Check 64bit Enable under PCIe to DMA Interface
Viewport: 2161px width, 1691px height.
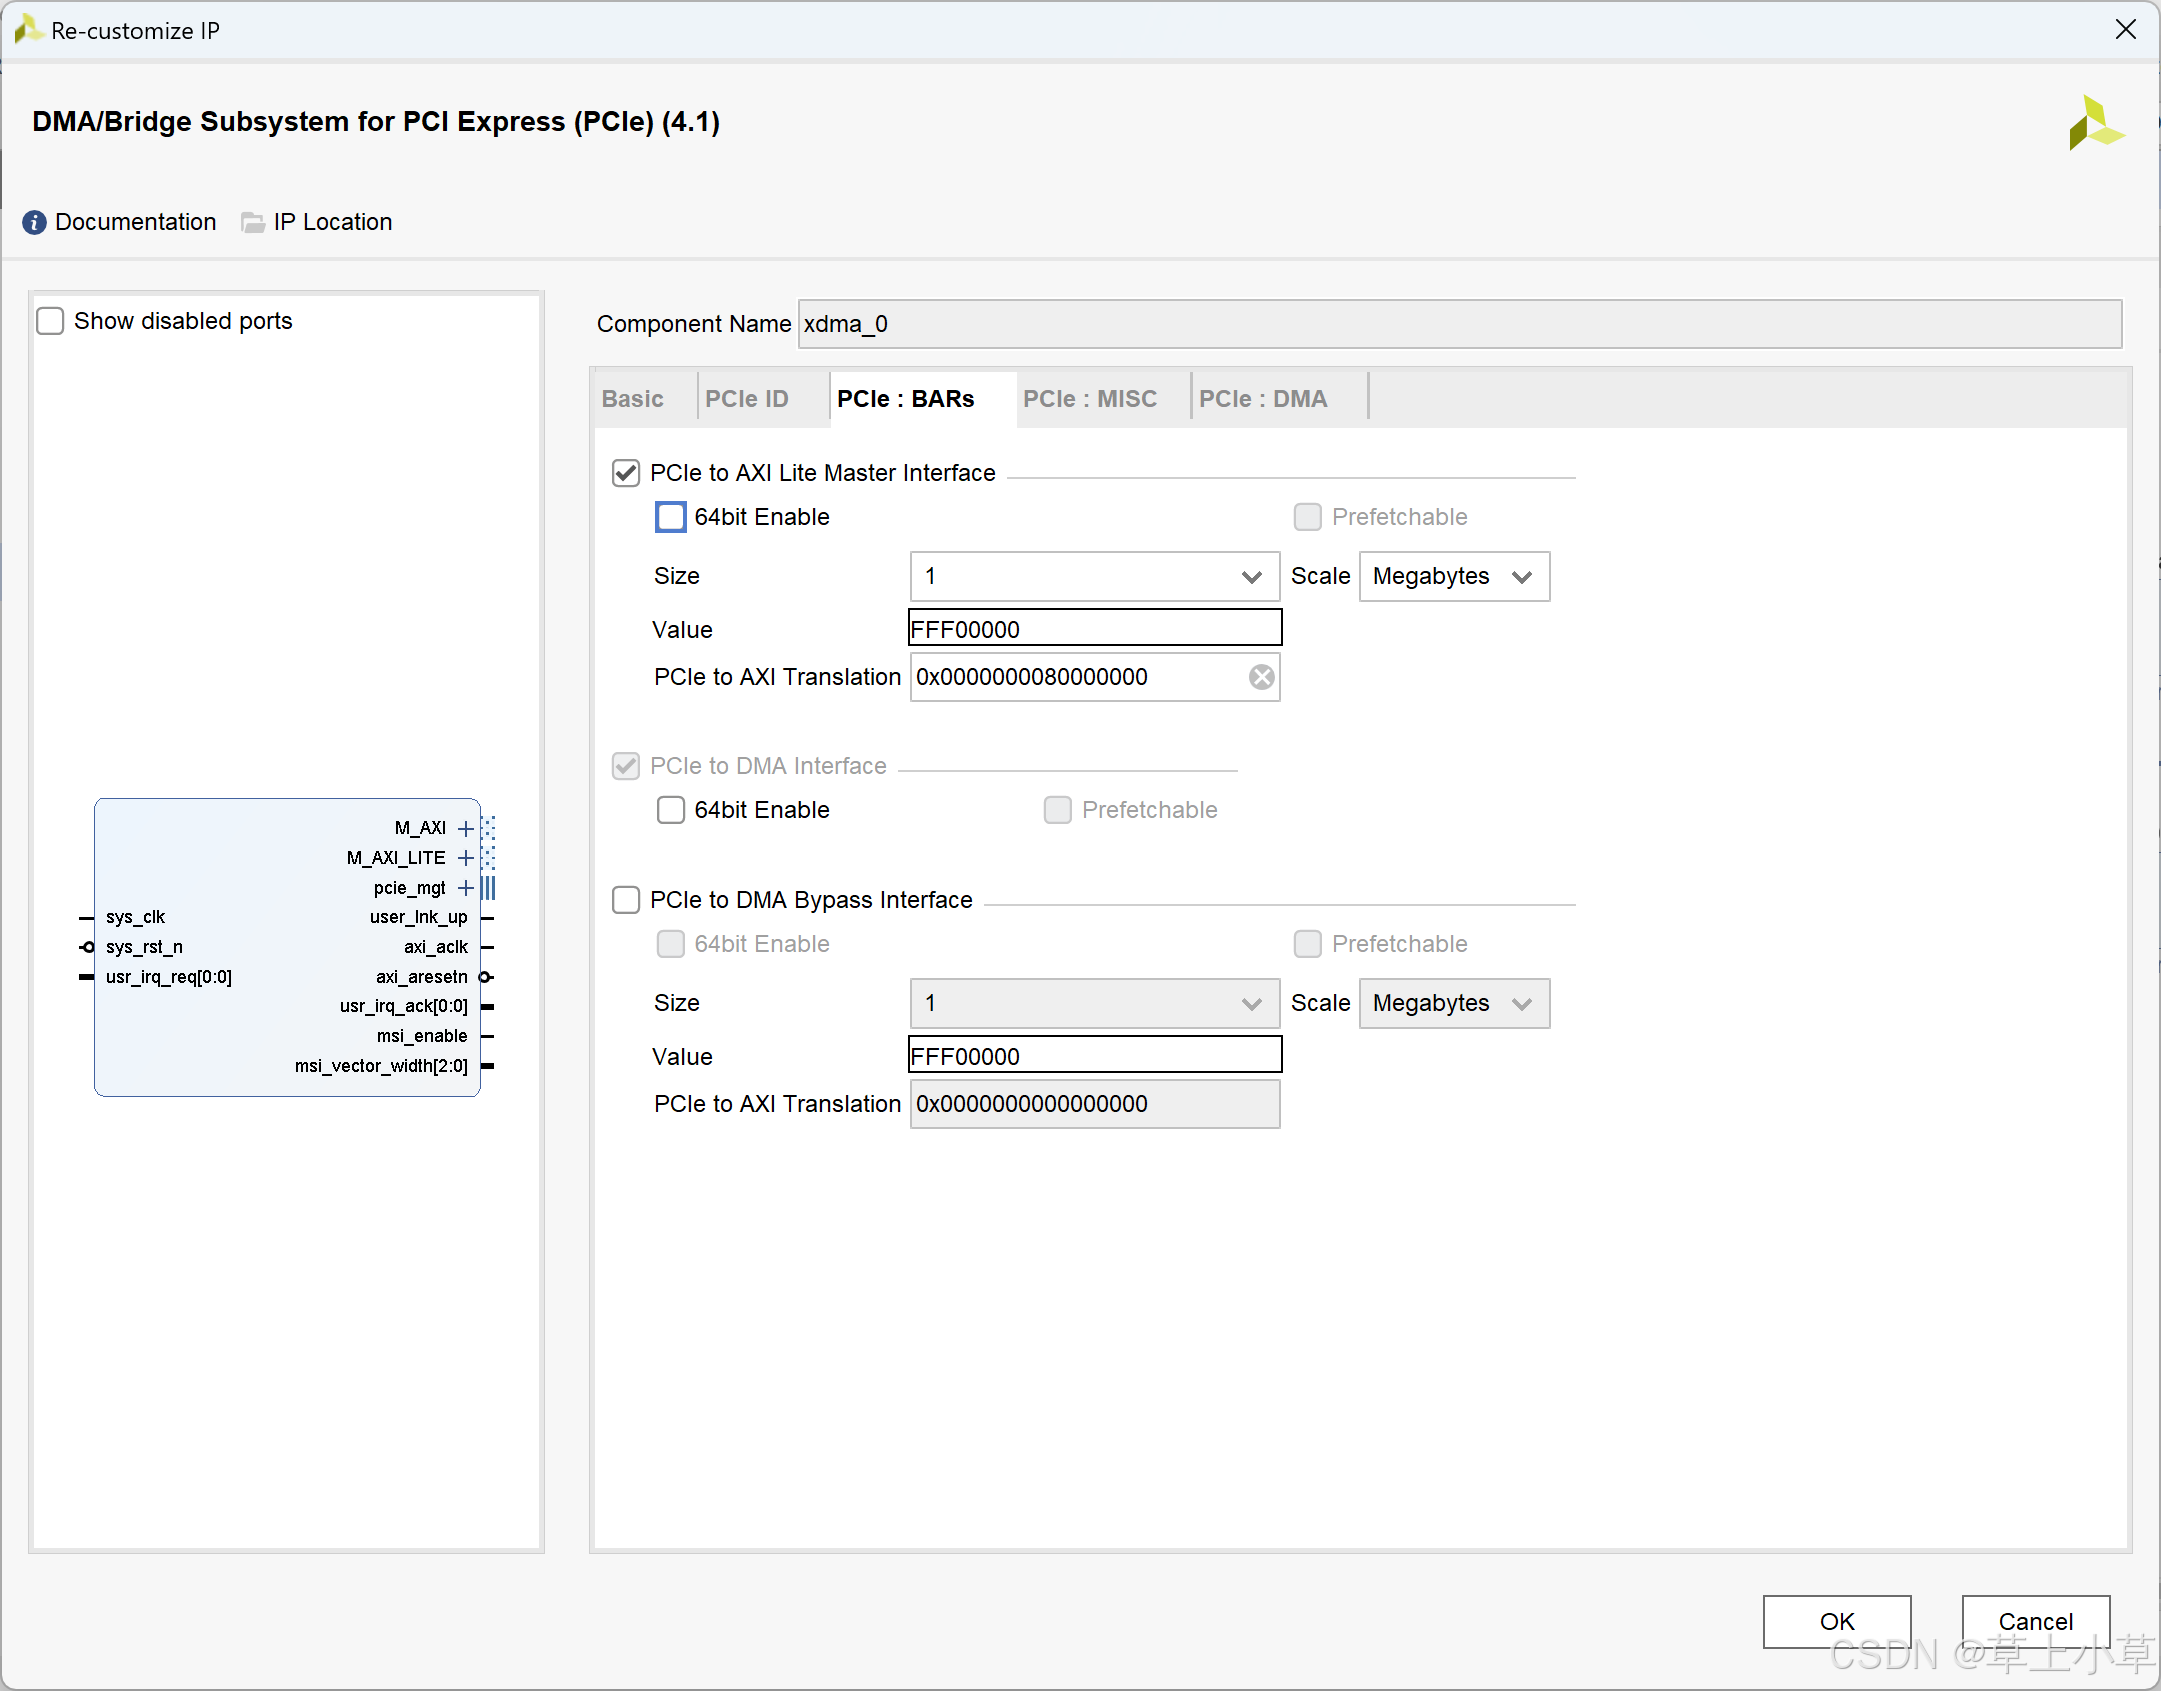coord(670,810)
